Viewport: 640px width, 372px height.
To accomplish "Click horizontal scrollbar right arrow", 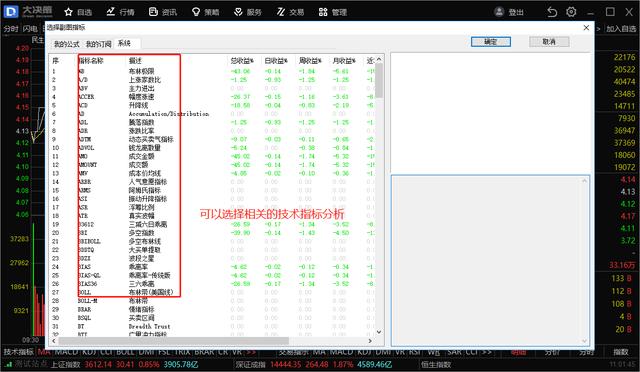I will (370, 341).
